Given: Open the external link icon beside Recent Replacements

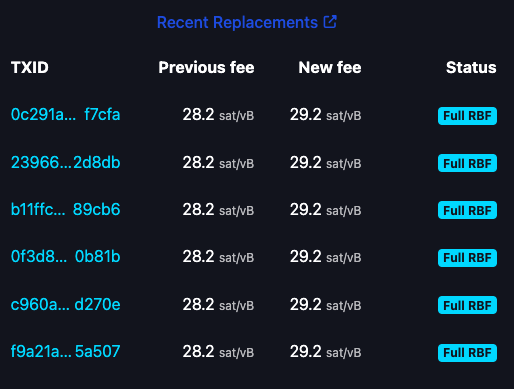Looking at the screenshot, I should [330, 22].
